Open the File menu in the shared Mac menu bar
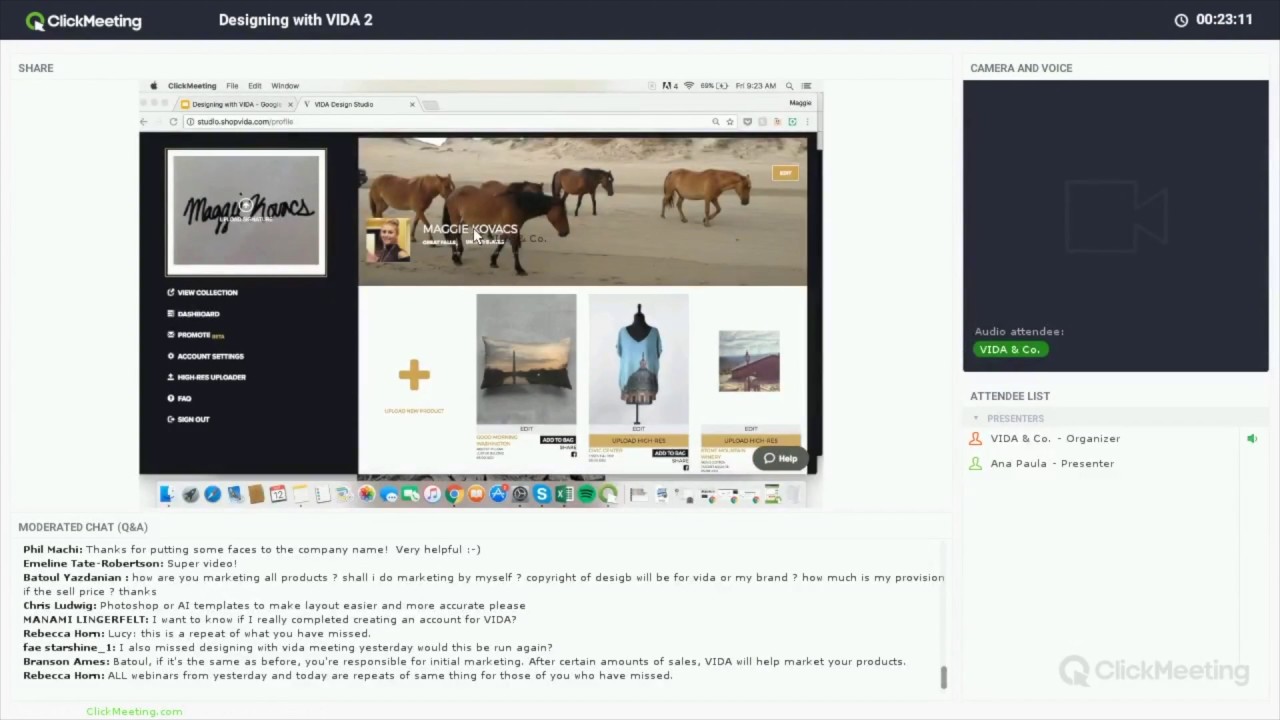The image size is (1280, 720). coord(232,86)
